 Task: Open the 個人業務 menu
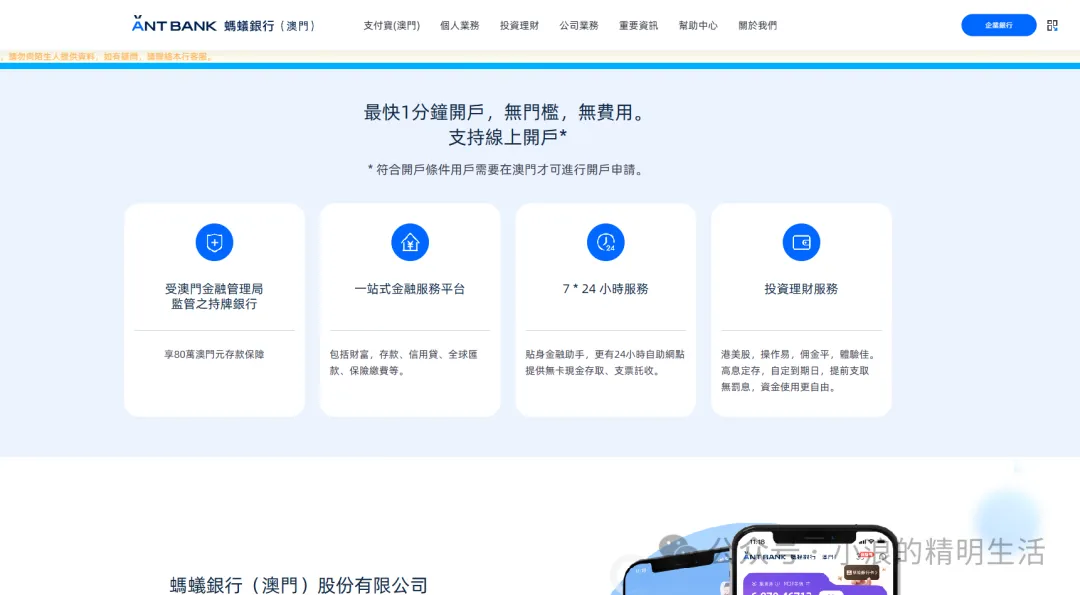coord(459,25)
